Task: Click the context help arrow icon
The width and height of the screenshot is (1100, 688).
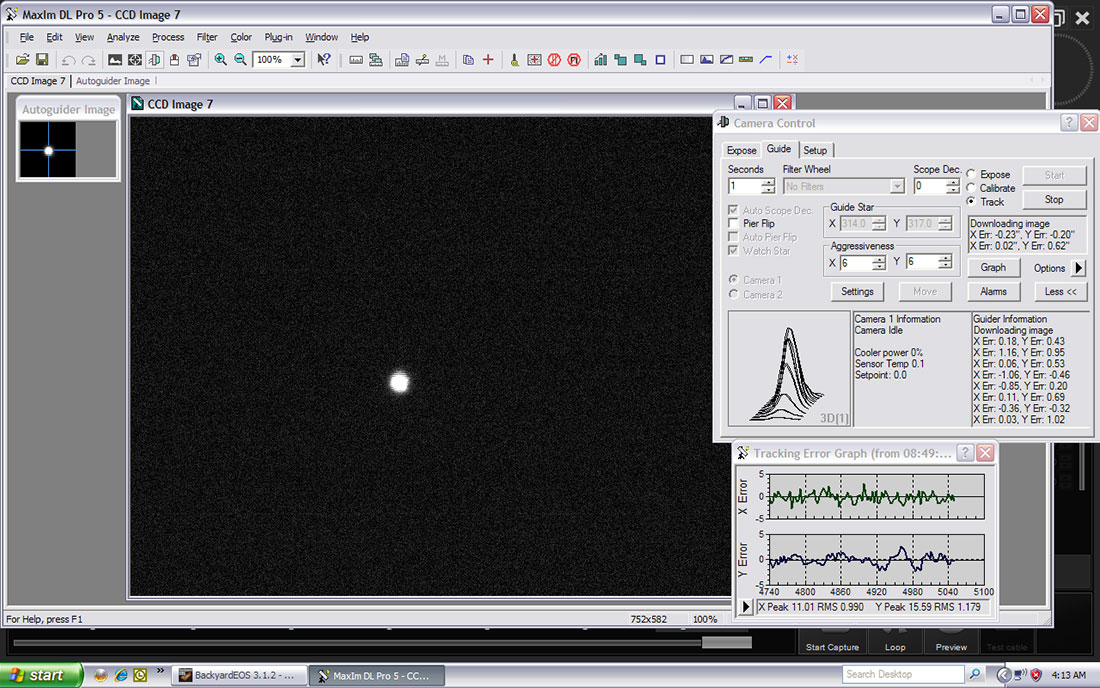Action: click(324, 60)
